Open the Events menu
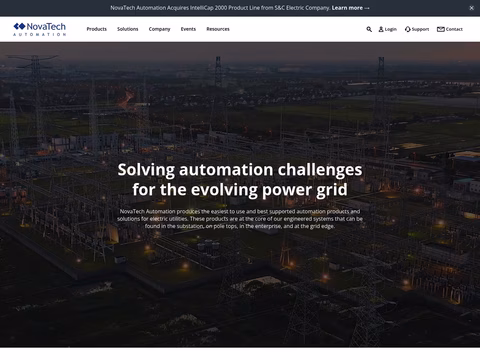Image resolution: width=480 pixels, height=360 pixels. (x=188, y=29)
